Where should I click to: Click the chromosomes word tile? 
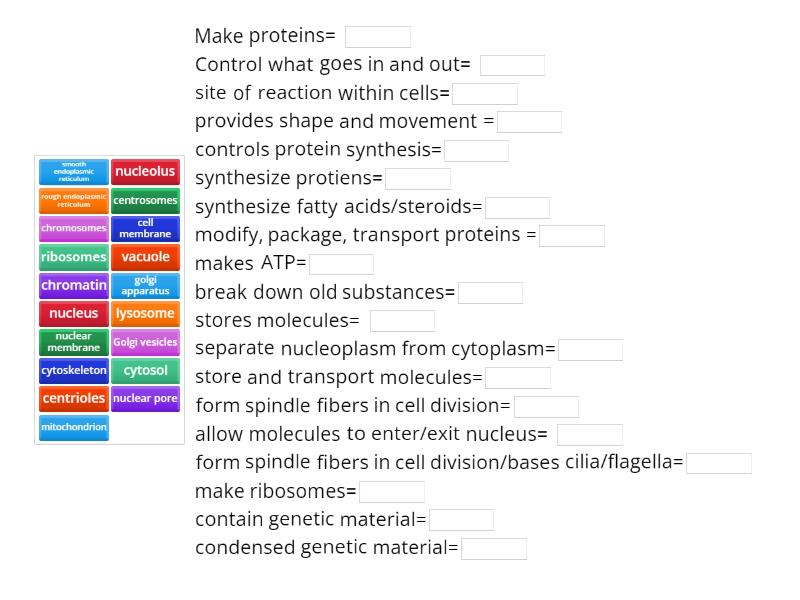click(74, 228)
